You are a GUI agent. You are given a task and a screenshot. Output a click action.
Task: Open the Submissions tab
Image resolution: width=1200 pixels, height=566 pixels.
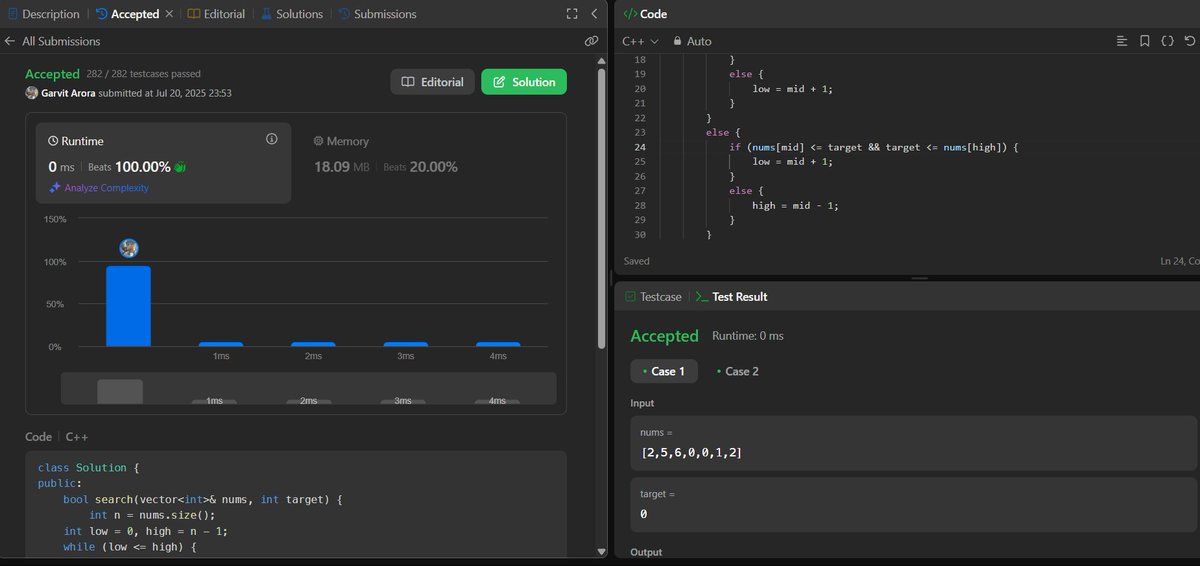click(x=377, y=14)
